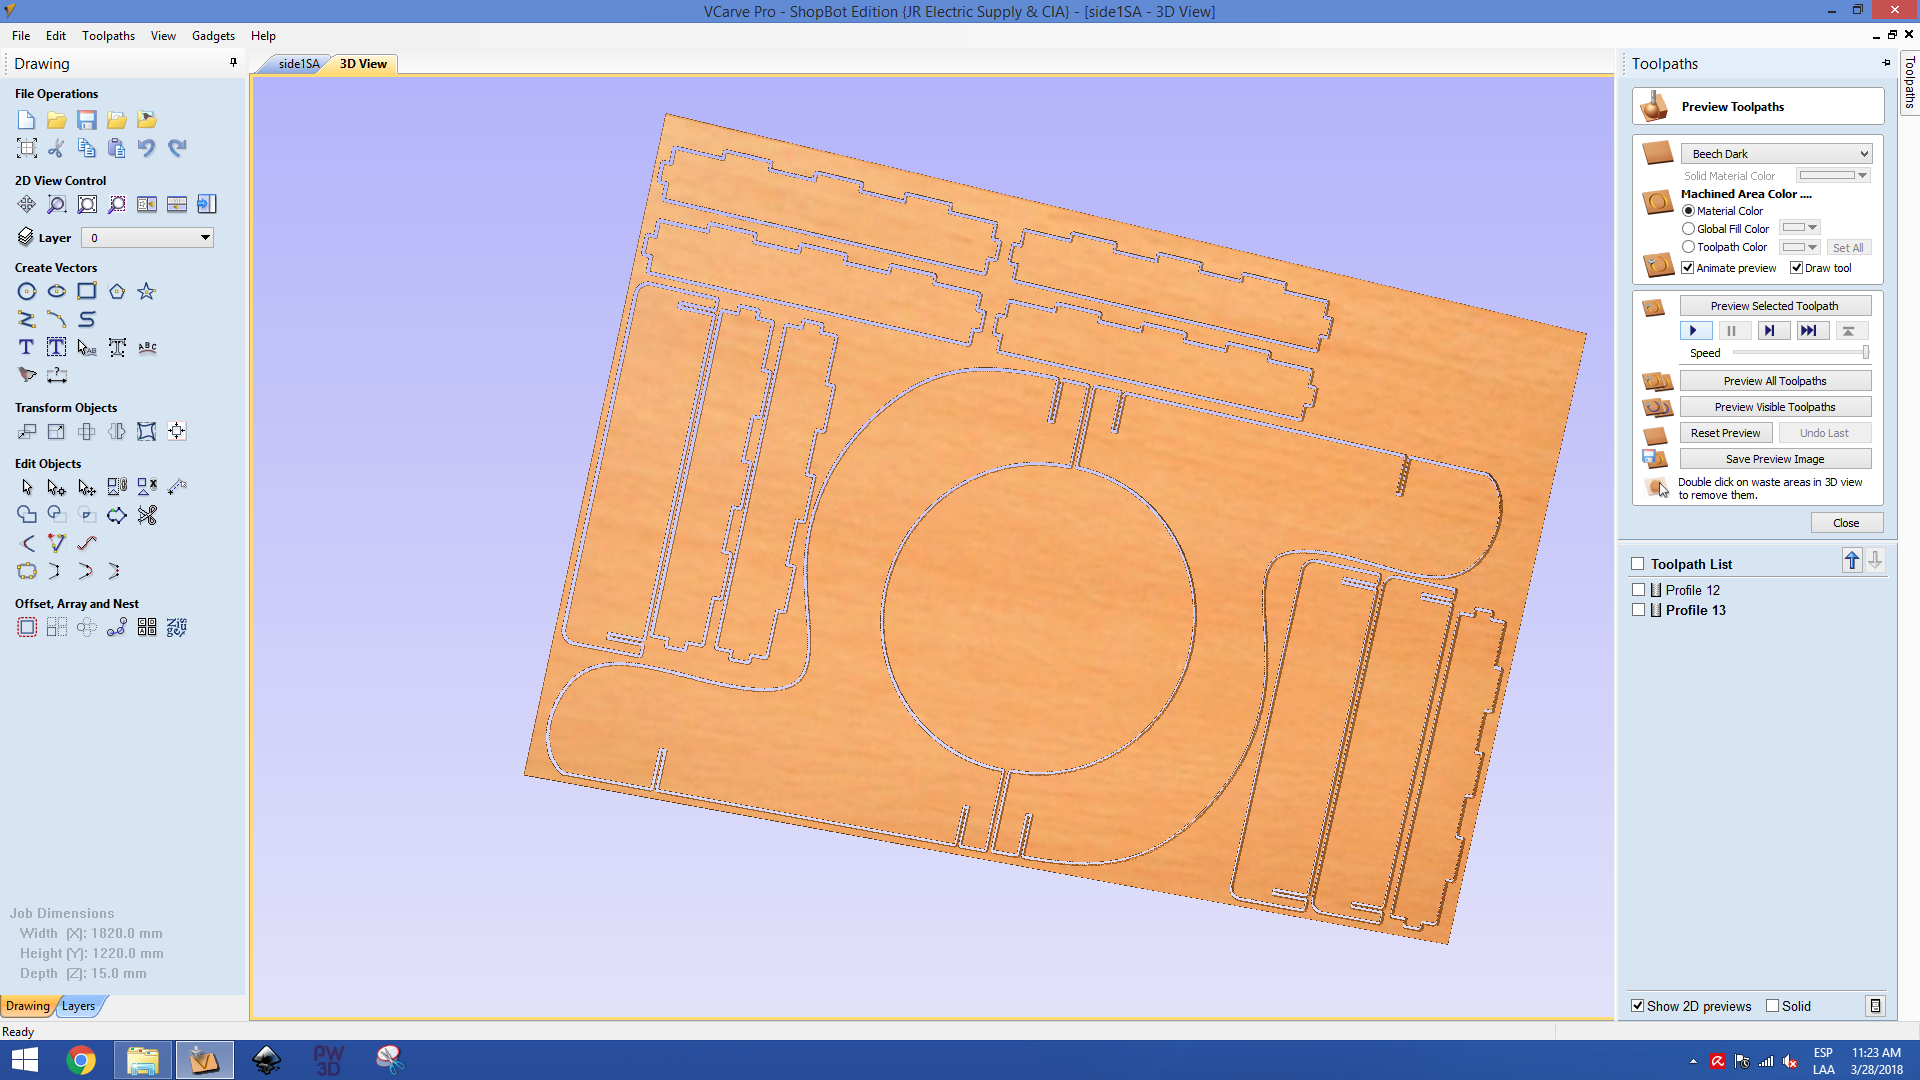The image size is (1920, 1080).
Task: Select the Draw Text tool
Action: [x=27, y=347]
